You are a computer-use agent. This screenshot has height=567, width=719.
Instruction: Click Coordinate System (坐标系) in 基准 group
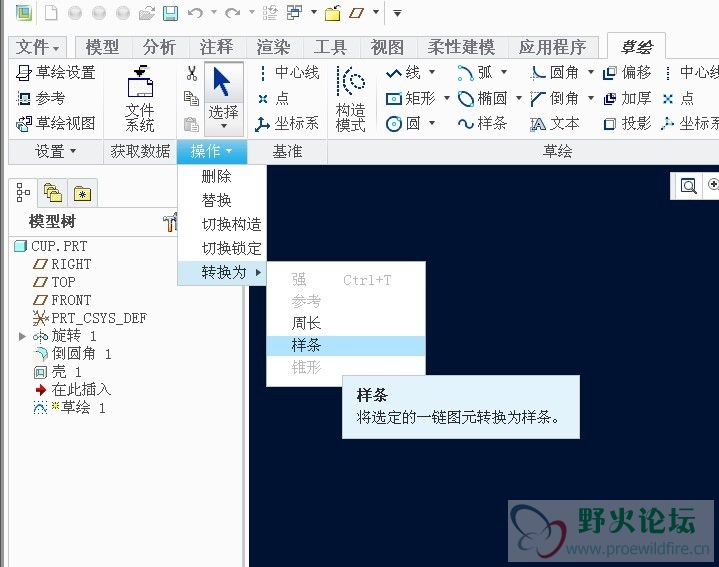pyautogui.click(x=287, y=124)
